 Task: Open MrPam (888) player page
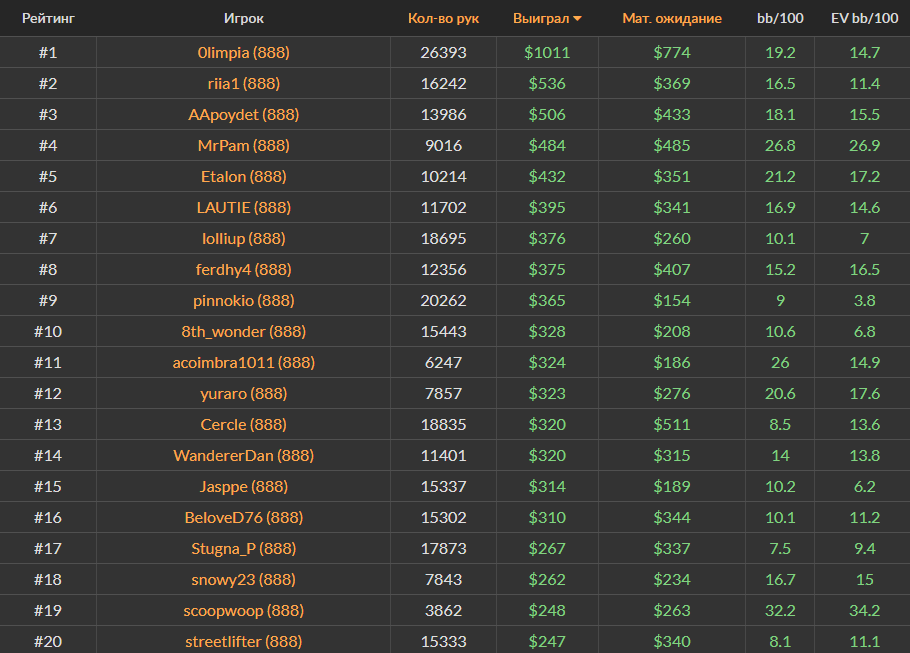pos(243,145)
